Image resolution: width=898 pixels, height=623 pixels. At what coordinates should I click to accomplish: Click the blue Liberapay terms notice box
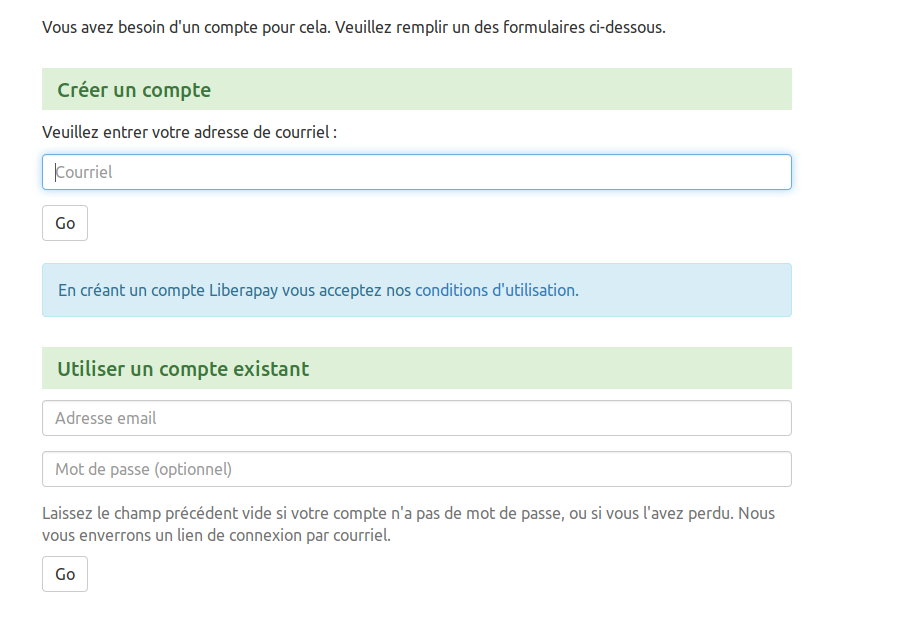415,290
